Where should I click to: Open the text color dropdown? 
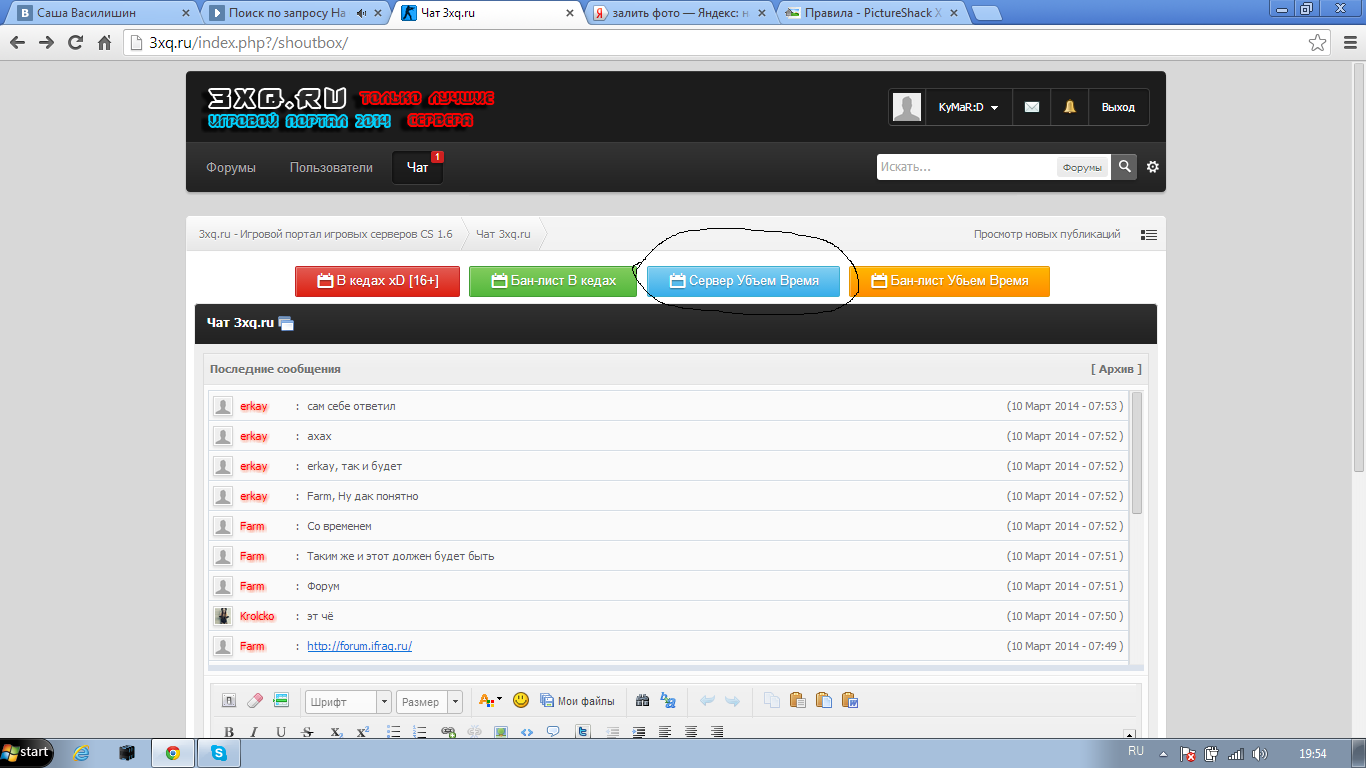[490, 701]
